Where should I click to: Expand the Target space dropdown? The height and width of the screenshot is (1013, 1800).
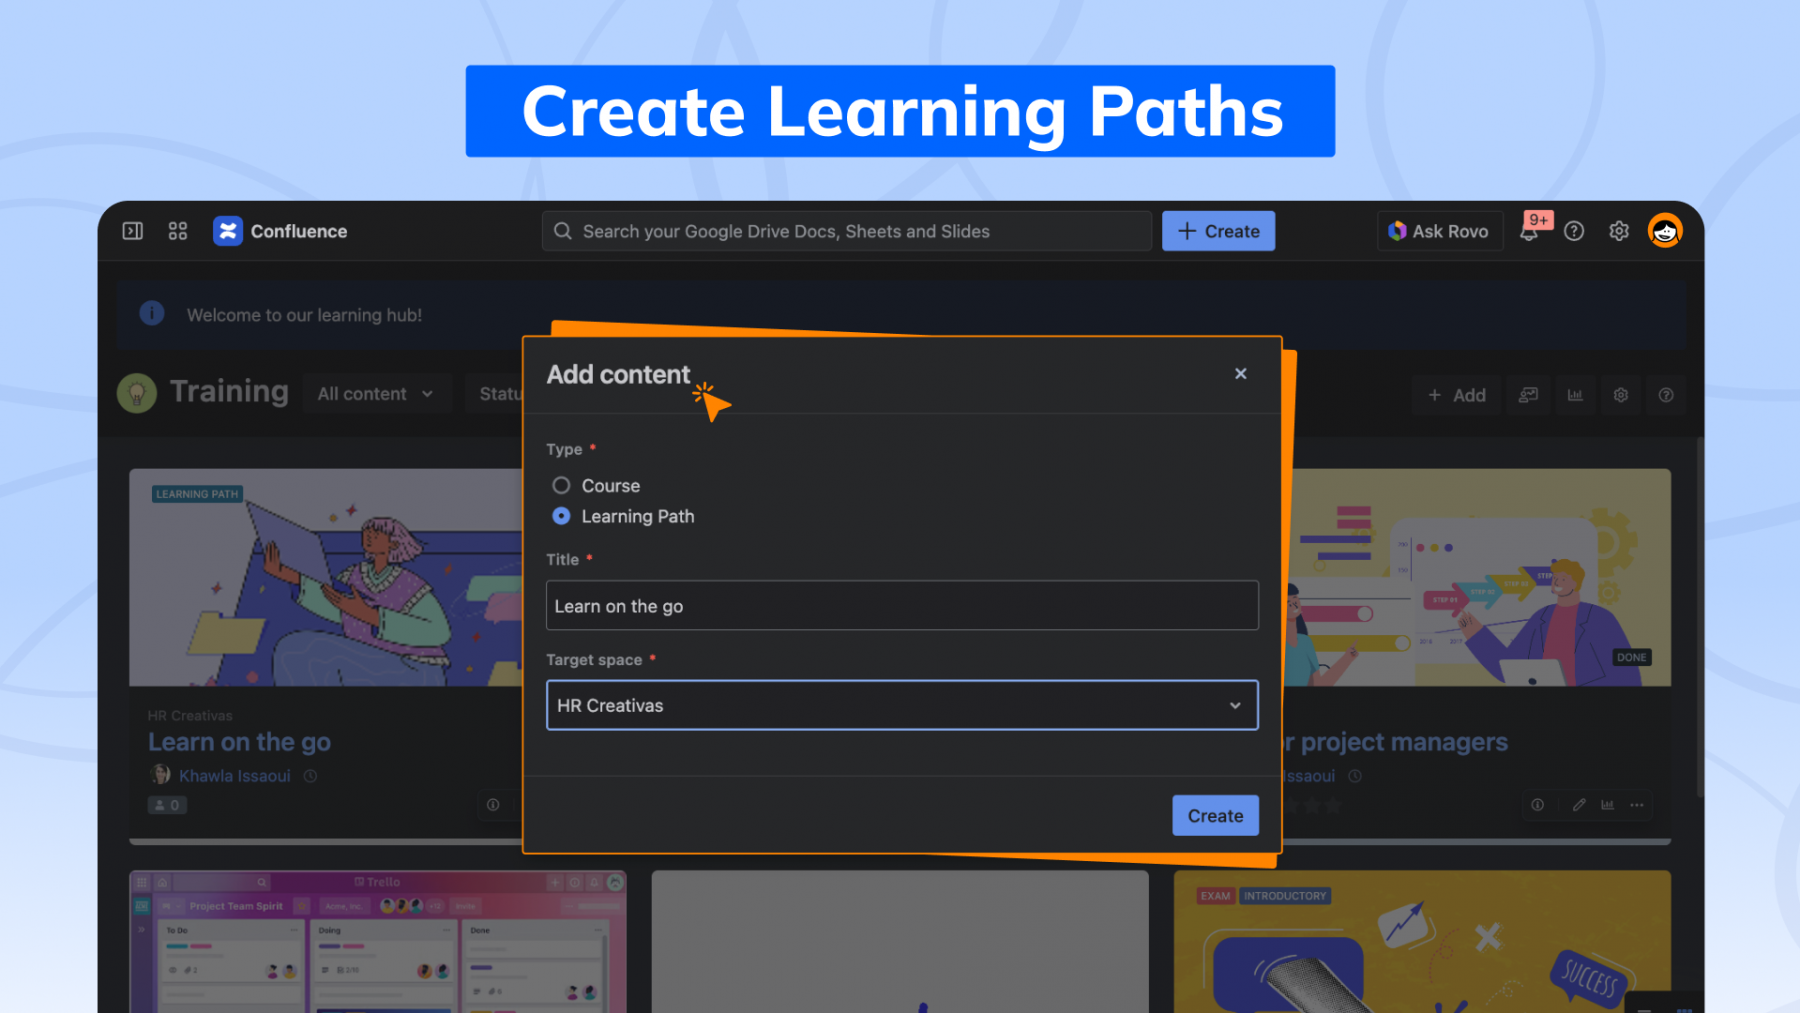pyautogui.click(x=901, y=705)
